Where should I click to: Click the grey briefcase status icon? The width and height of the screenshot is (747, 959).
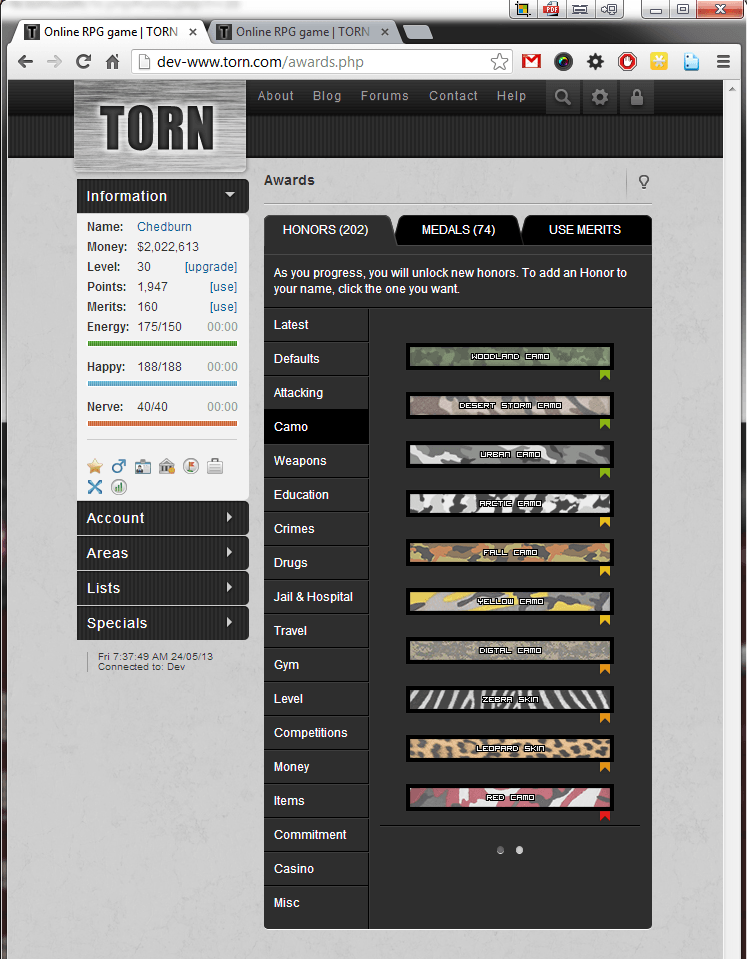[x=215, y=467]
